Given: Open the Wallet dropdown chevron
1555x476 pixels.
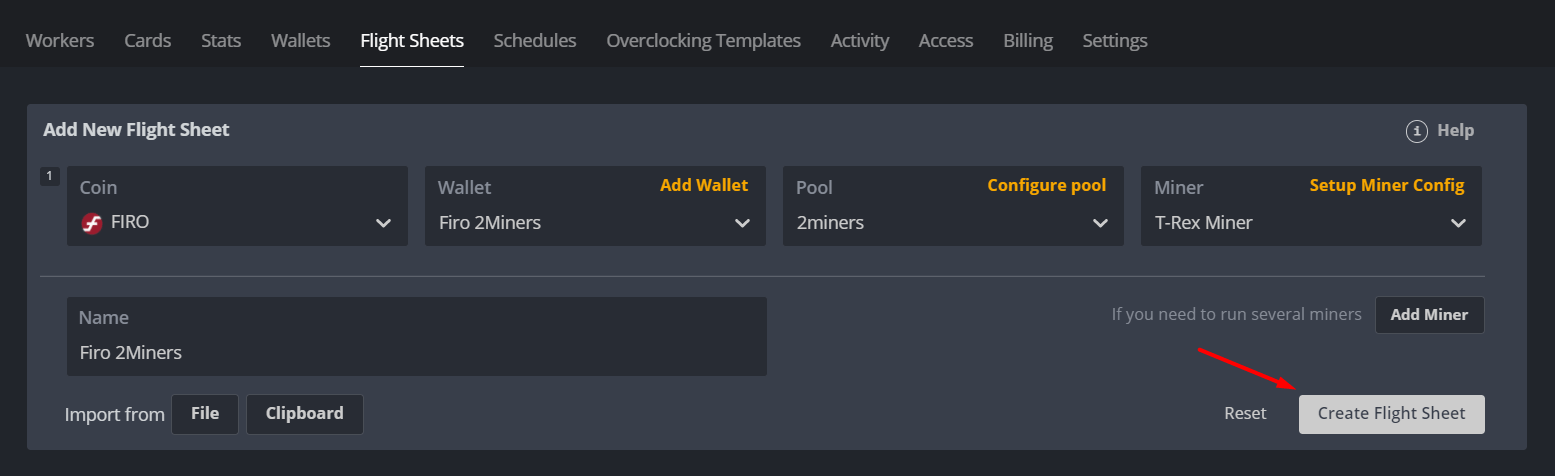Looking at the screenshot, I should pos(742,223).
